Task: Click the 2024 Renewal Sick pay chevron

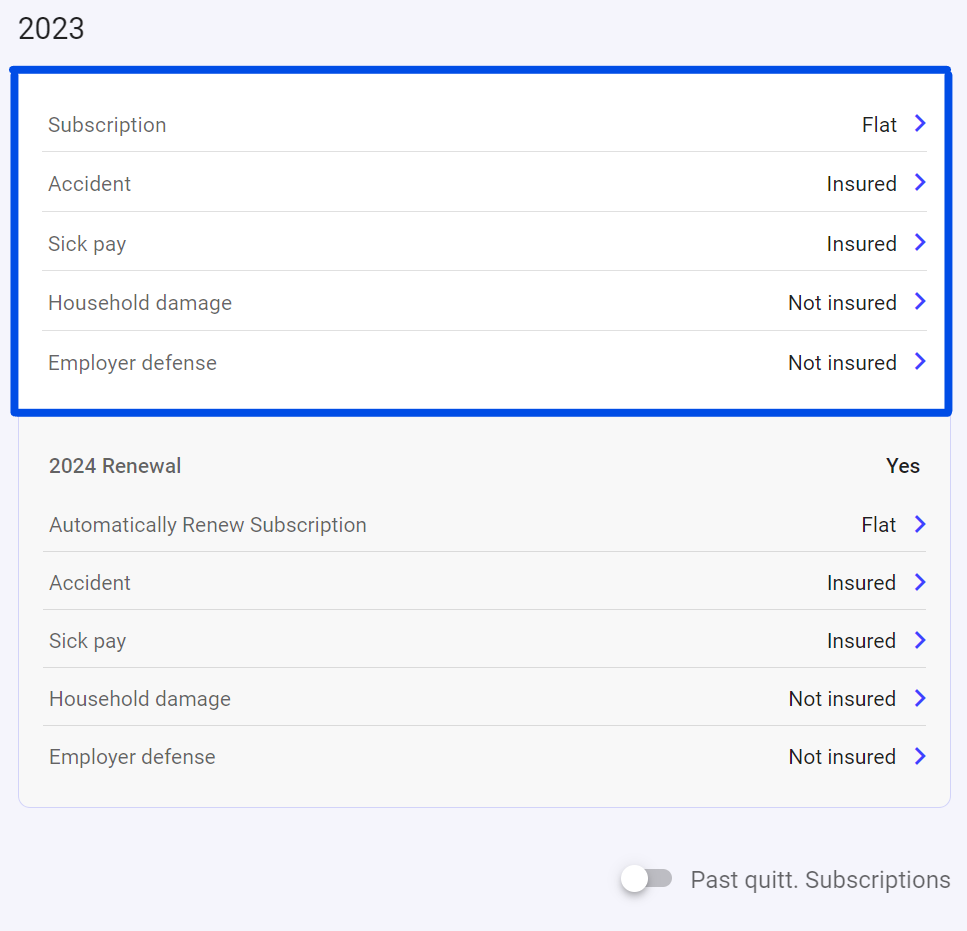Action: click(x=920, y=640)
